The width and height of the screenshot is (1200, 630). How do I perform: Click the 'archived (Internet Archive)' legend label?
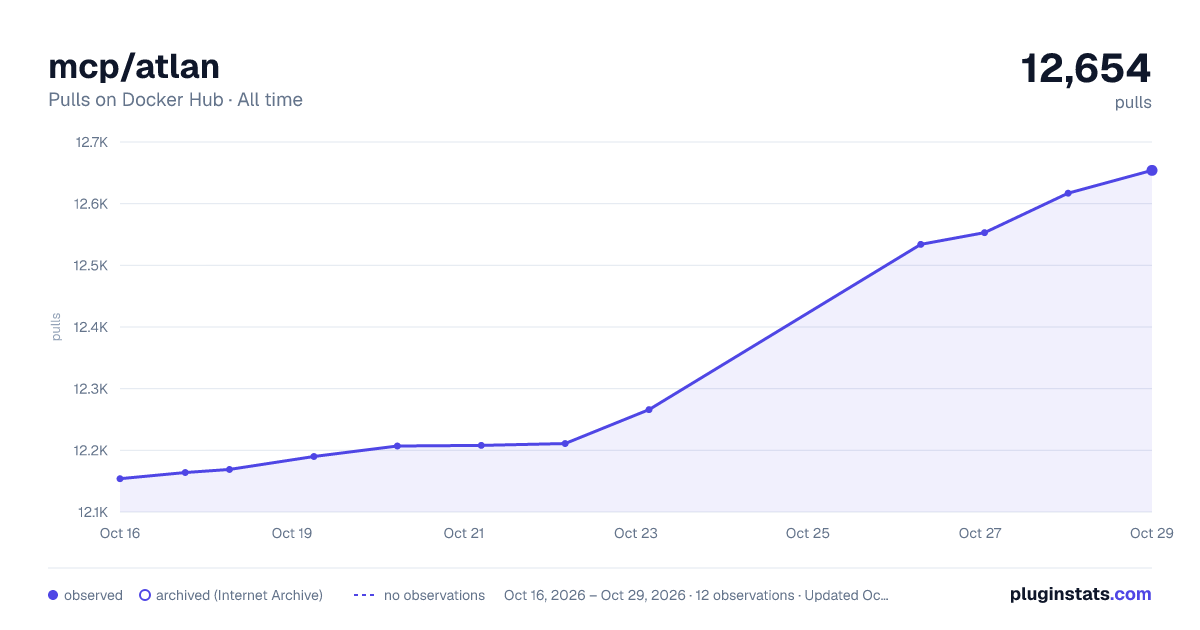(x=239, y=595)
